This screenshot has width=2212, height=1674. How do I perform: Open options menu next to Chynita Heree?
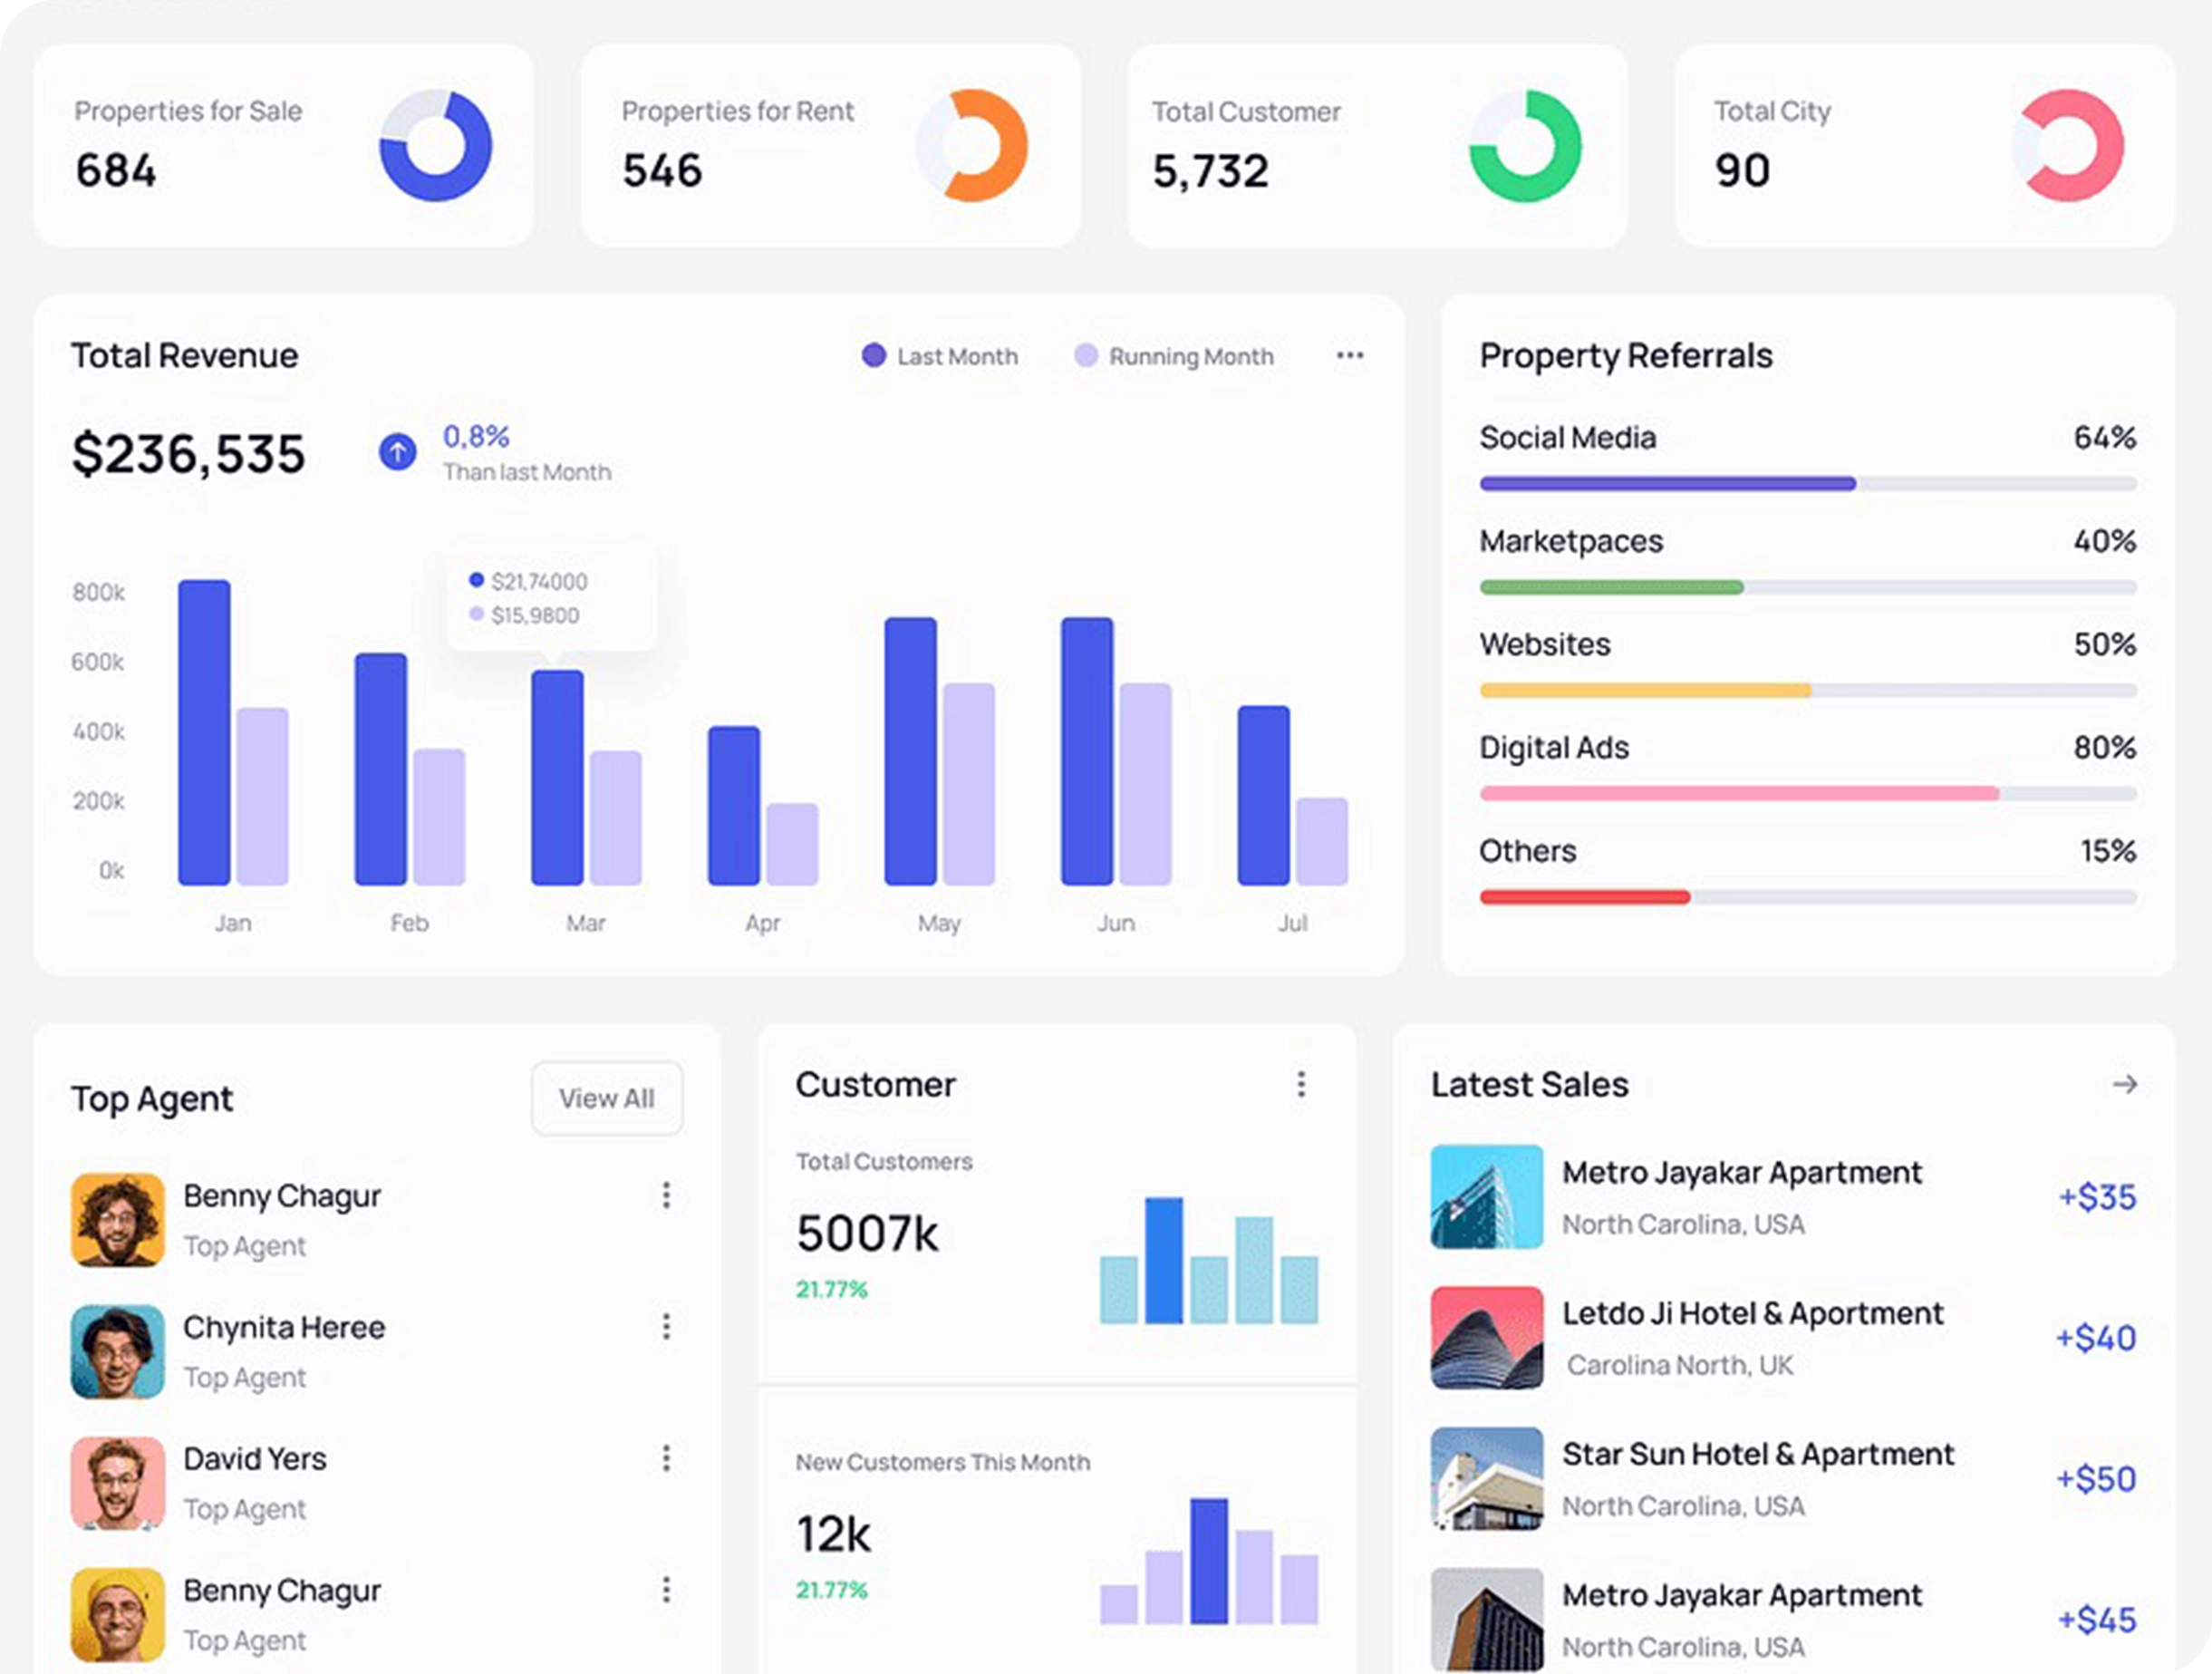click(x=666, y=1327)
